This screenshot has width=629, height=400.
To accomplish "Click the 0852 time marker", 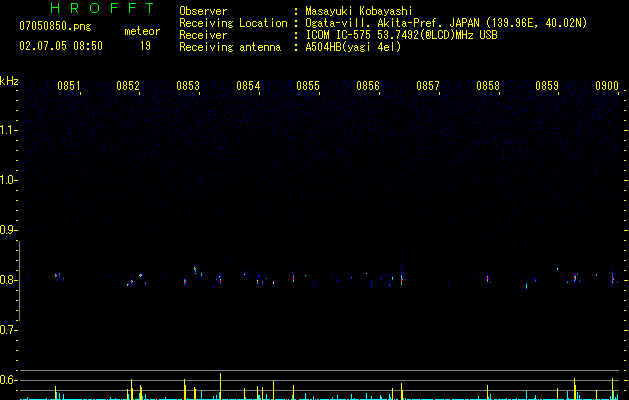I will (x=128, y=85).
